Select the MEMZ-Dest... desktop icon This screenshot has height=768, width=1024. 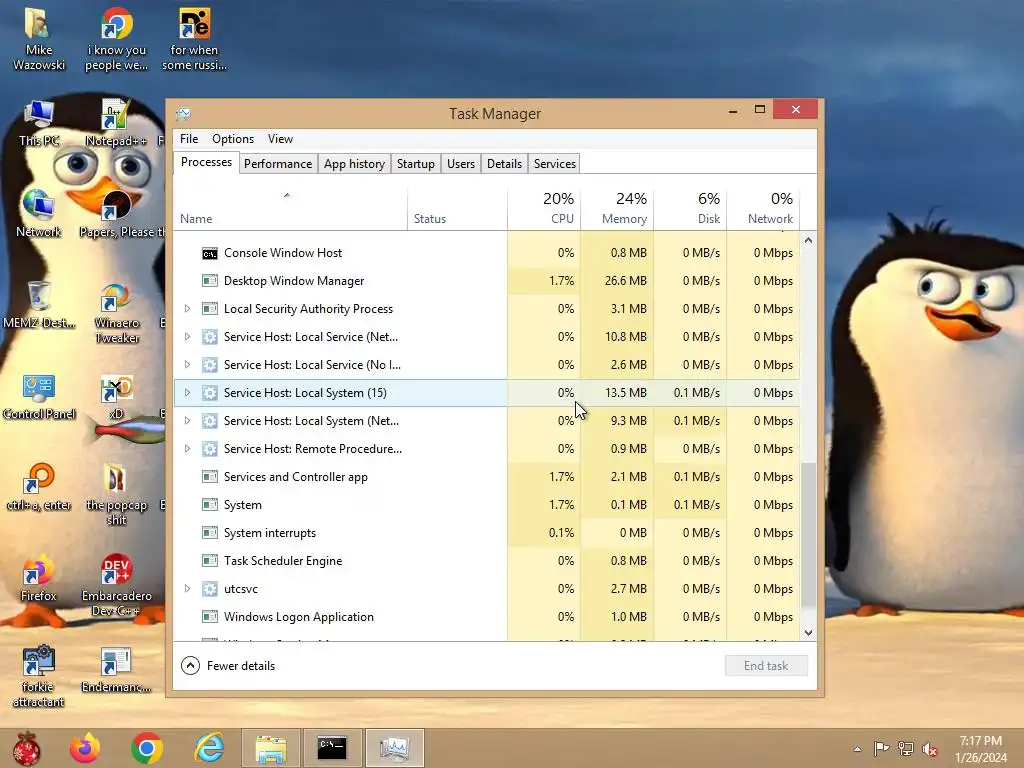39,305
